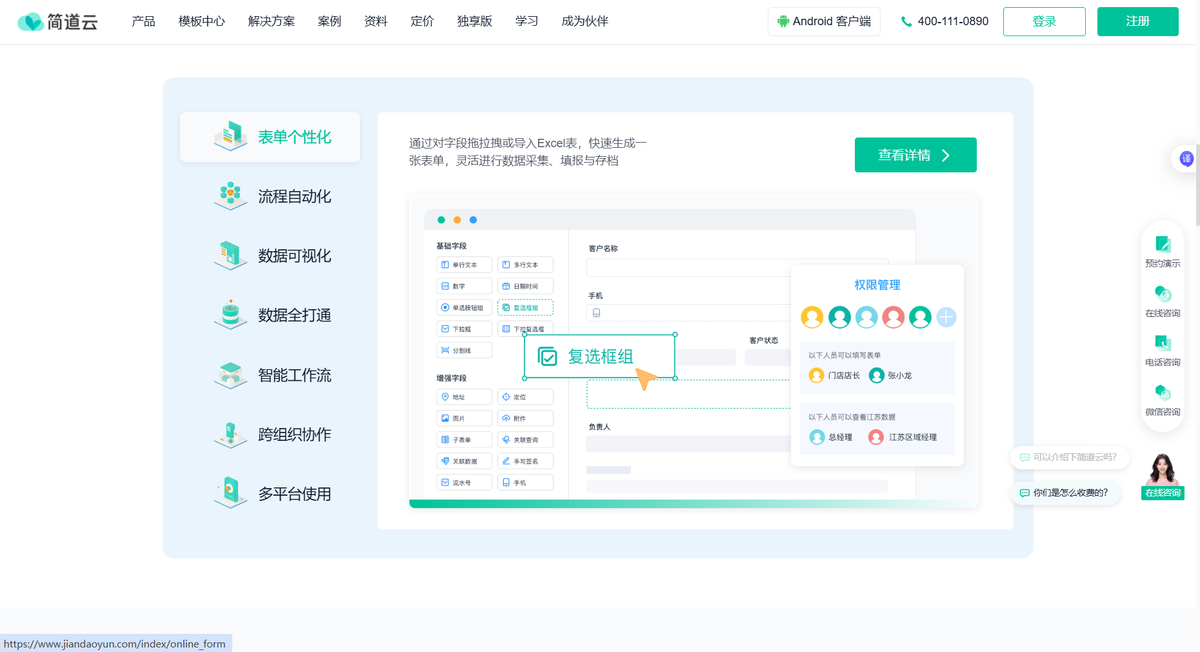Click the Android robot icon

783,21
